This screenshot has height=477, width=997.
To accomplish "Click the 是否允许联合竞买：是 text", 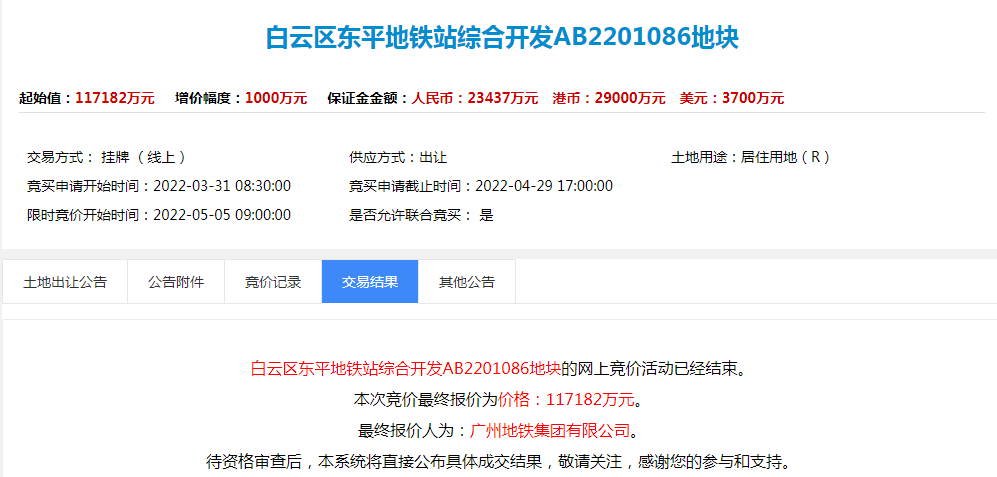I will [421, 215].
